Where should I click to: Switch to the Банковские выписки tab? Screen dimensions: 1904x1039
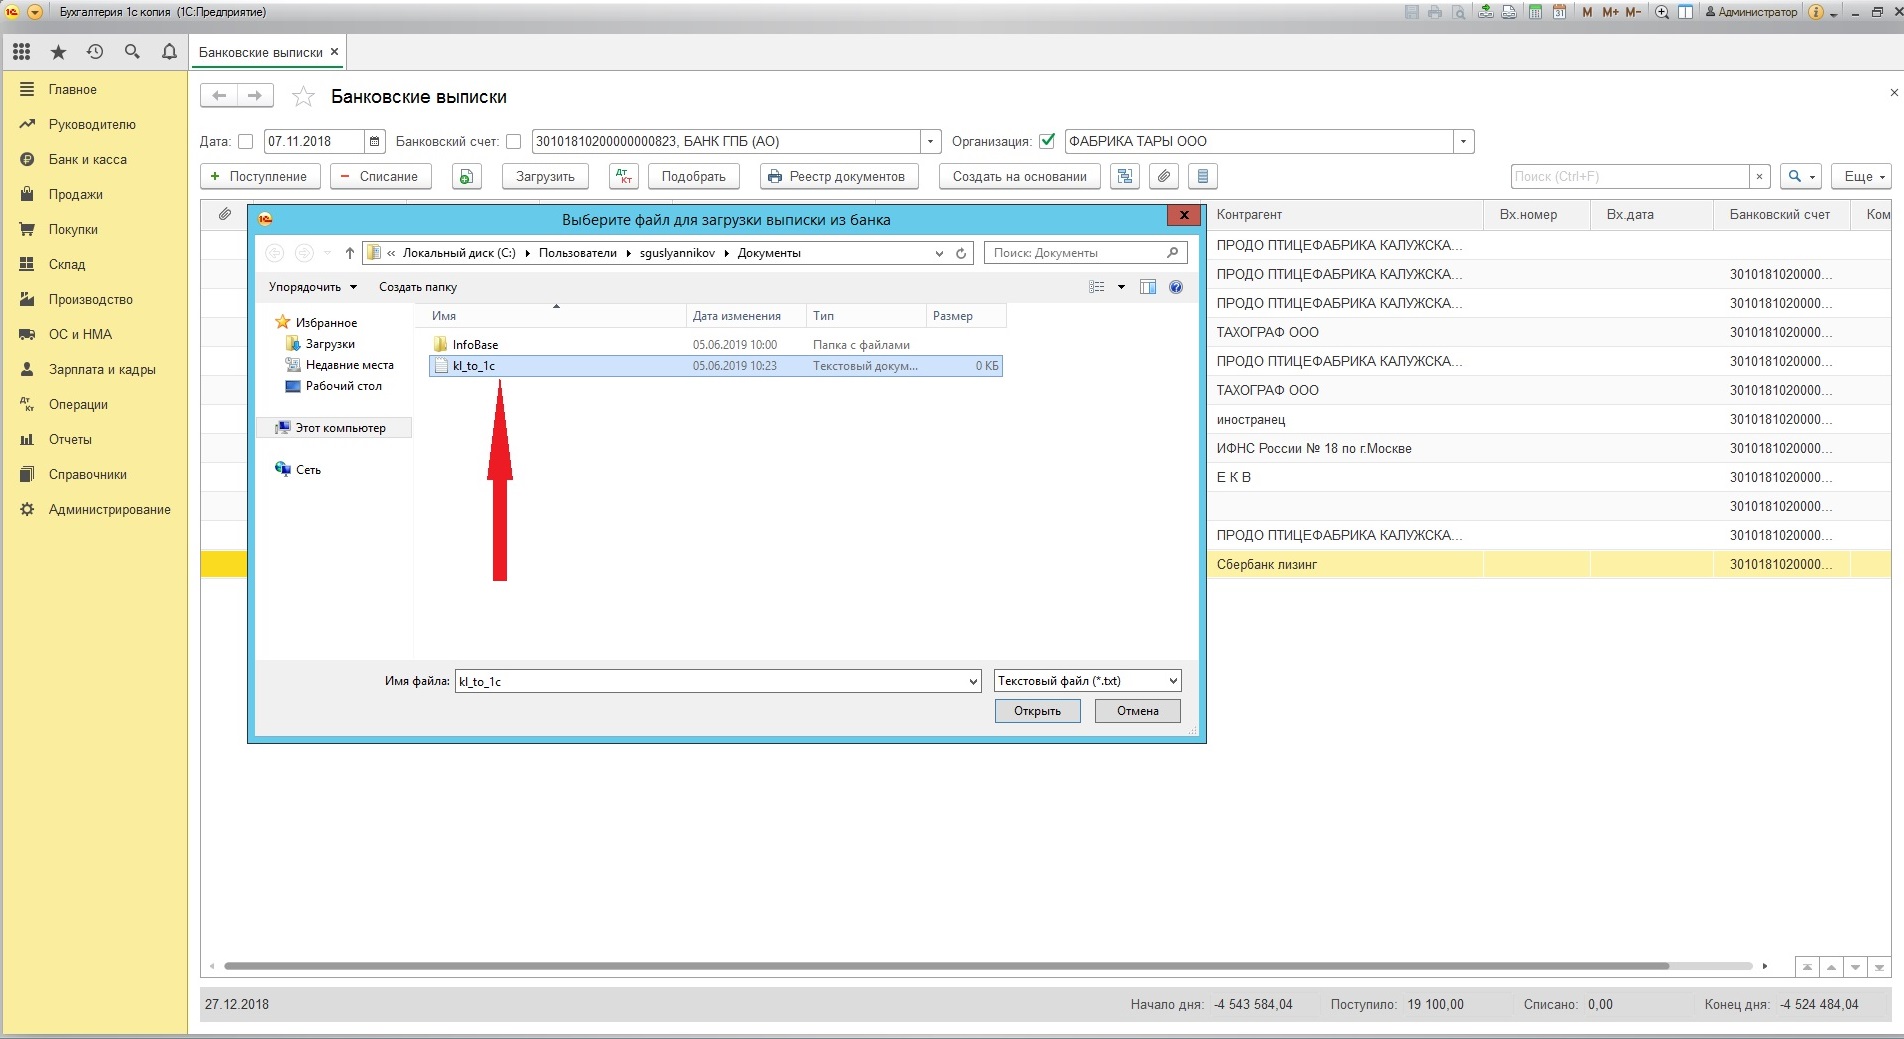(262, 52)
